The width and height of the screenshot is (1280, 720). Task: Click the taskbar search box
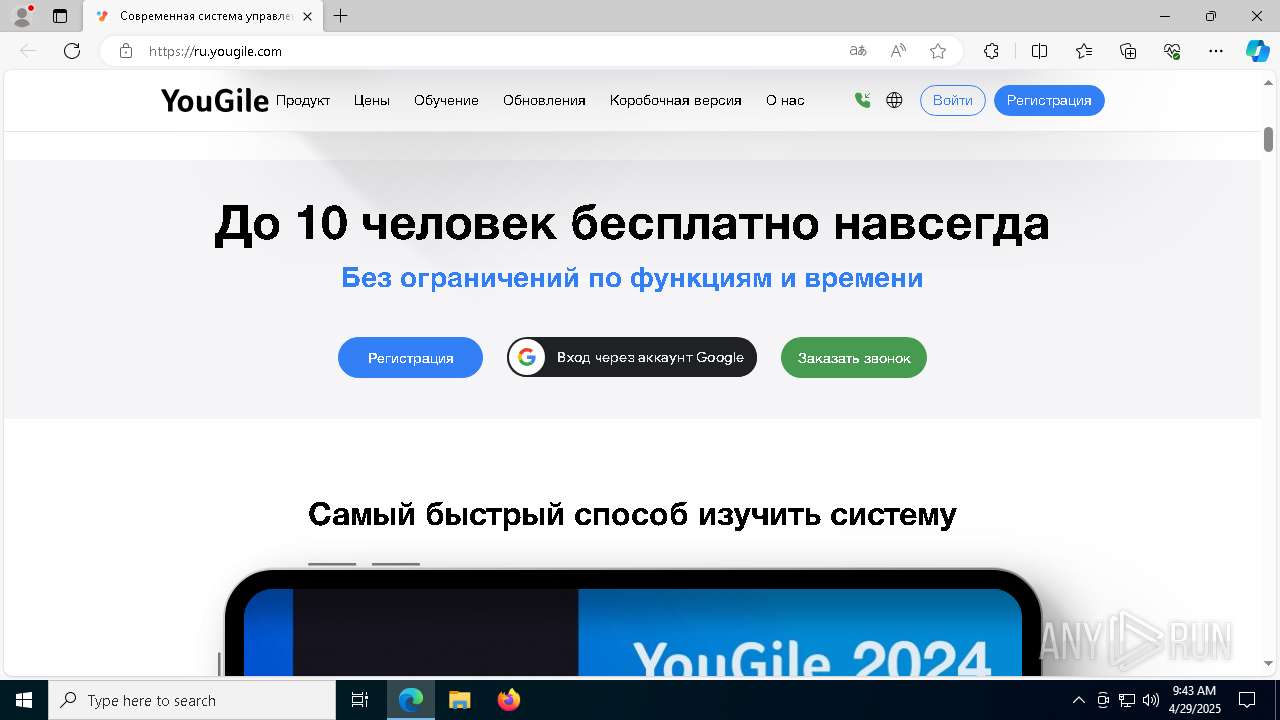coord(192,700)
